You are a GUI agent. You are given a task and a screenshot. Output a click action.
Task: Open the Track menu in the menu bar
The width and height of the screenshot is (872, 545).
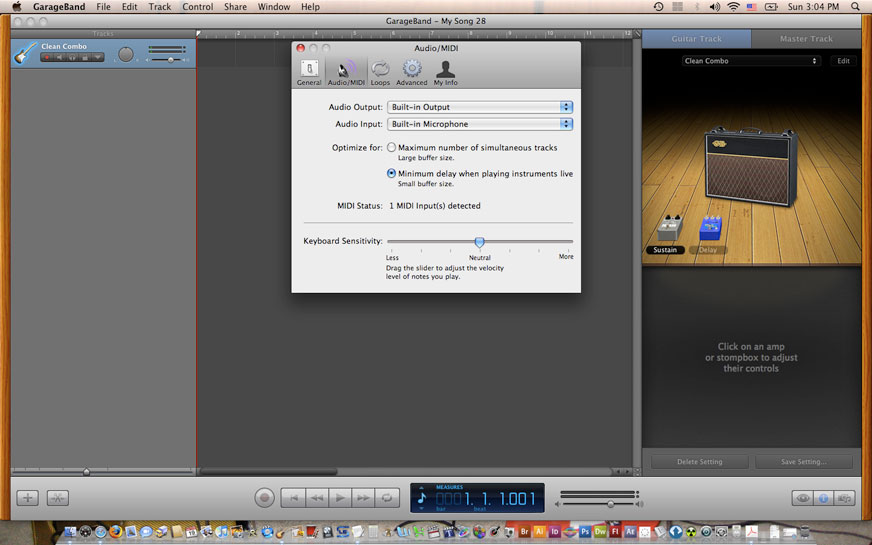coord(160,7)
